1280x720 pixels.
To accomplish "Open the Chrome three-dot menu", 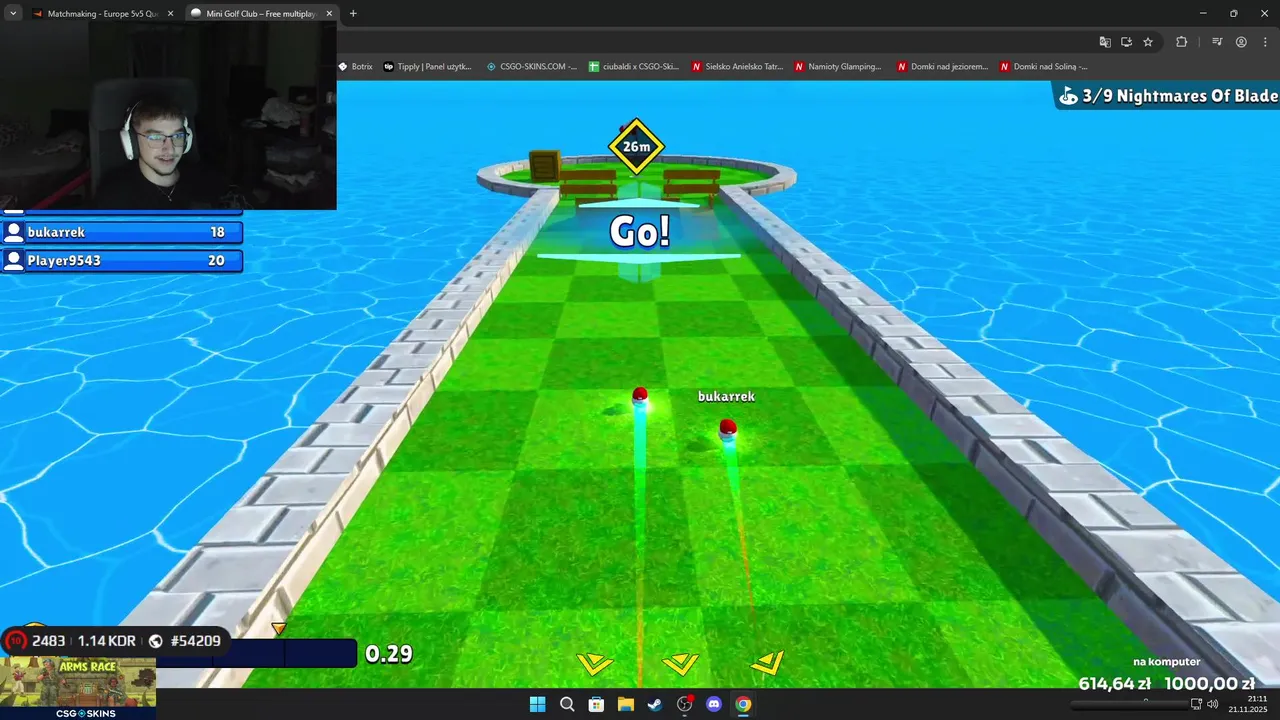I will point(1264,42).
